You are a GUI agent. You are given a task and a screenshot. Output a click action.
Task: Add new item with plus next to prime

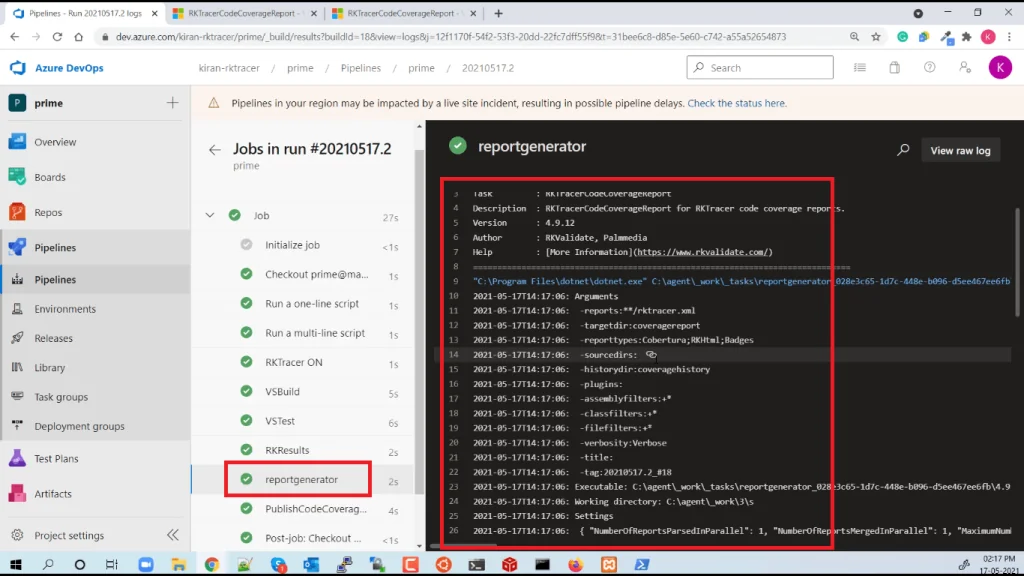point(172,103)
